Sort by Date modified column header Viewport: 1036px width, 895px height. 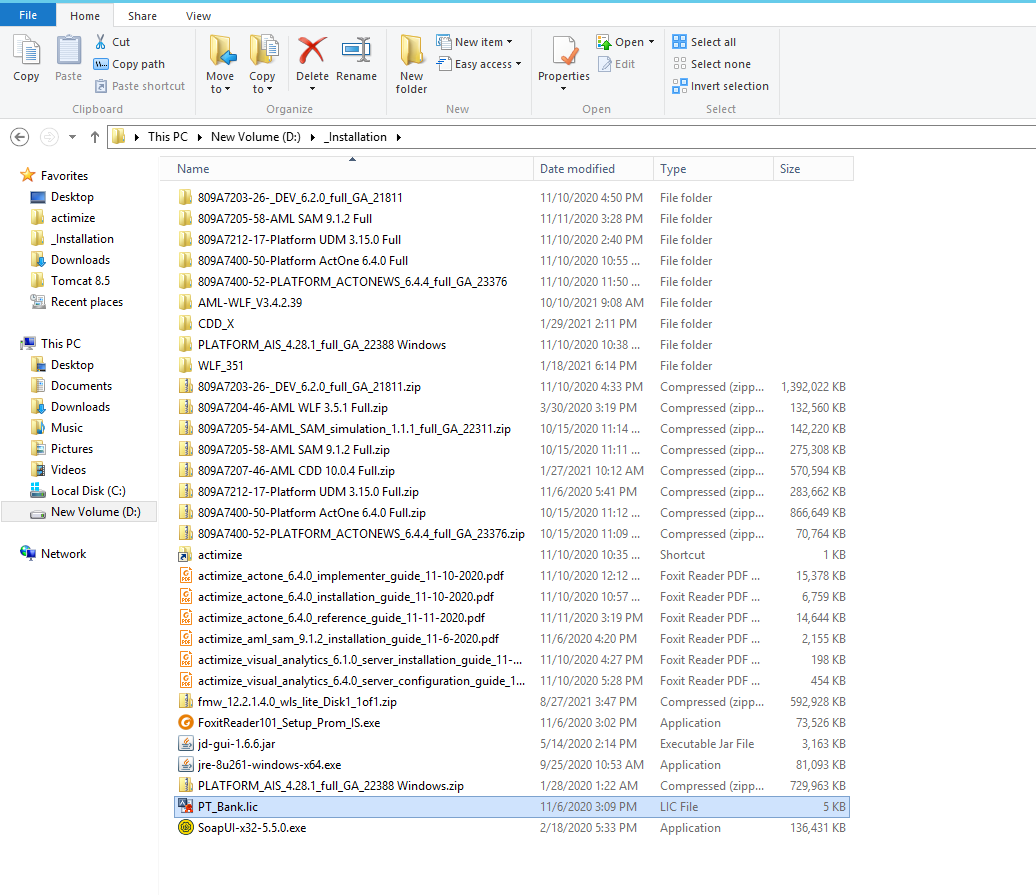[593, 168]
